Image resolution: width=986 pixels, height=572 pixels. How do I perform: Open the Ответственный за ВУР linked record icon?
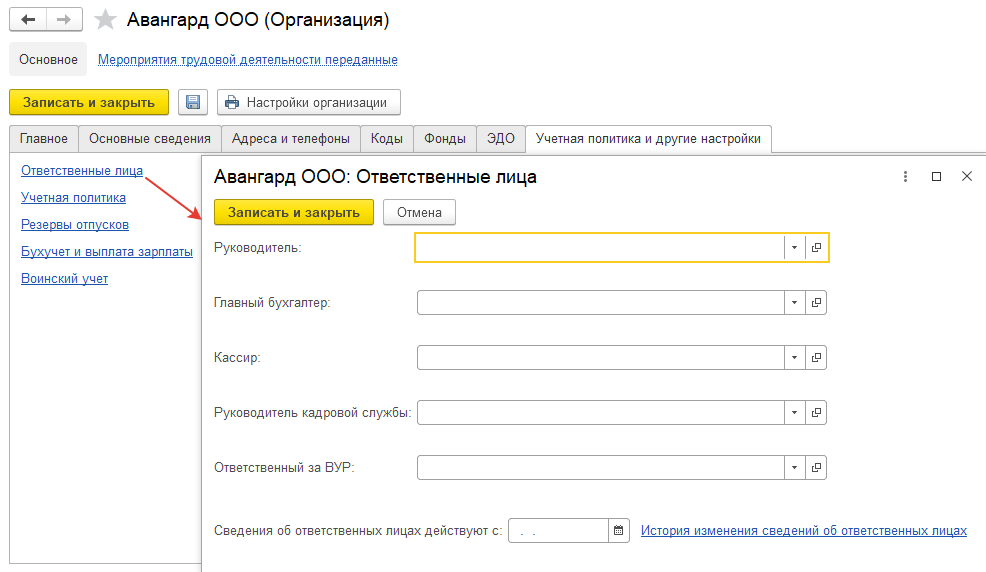pyautogui.click(x=816, y=468)
